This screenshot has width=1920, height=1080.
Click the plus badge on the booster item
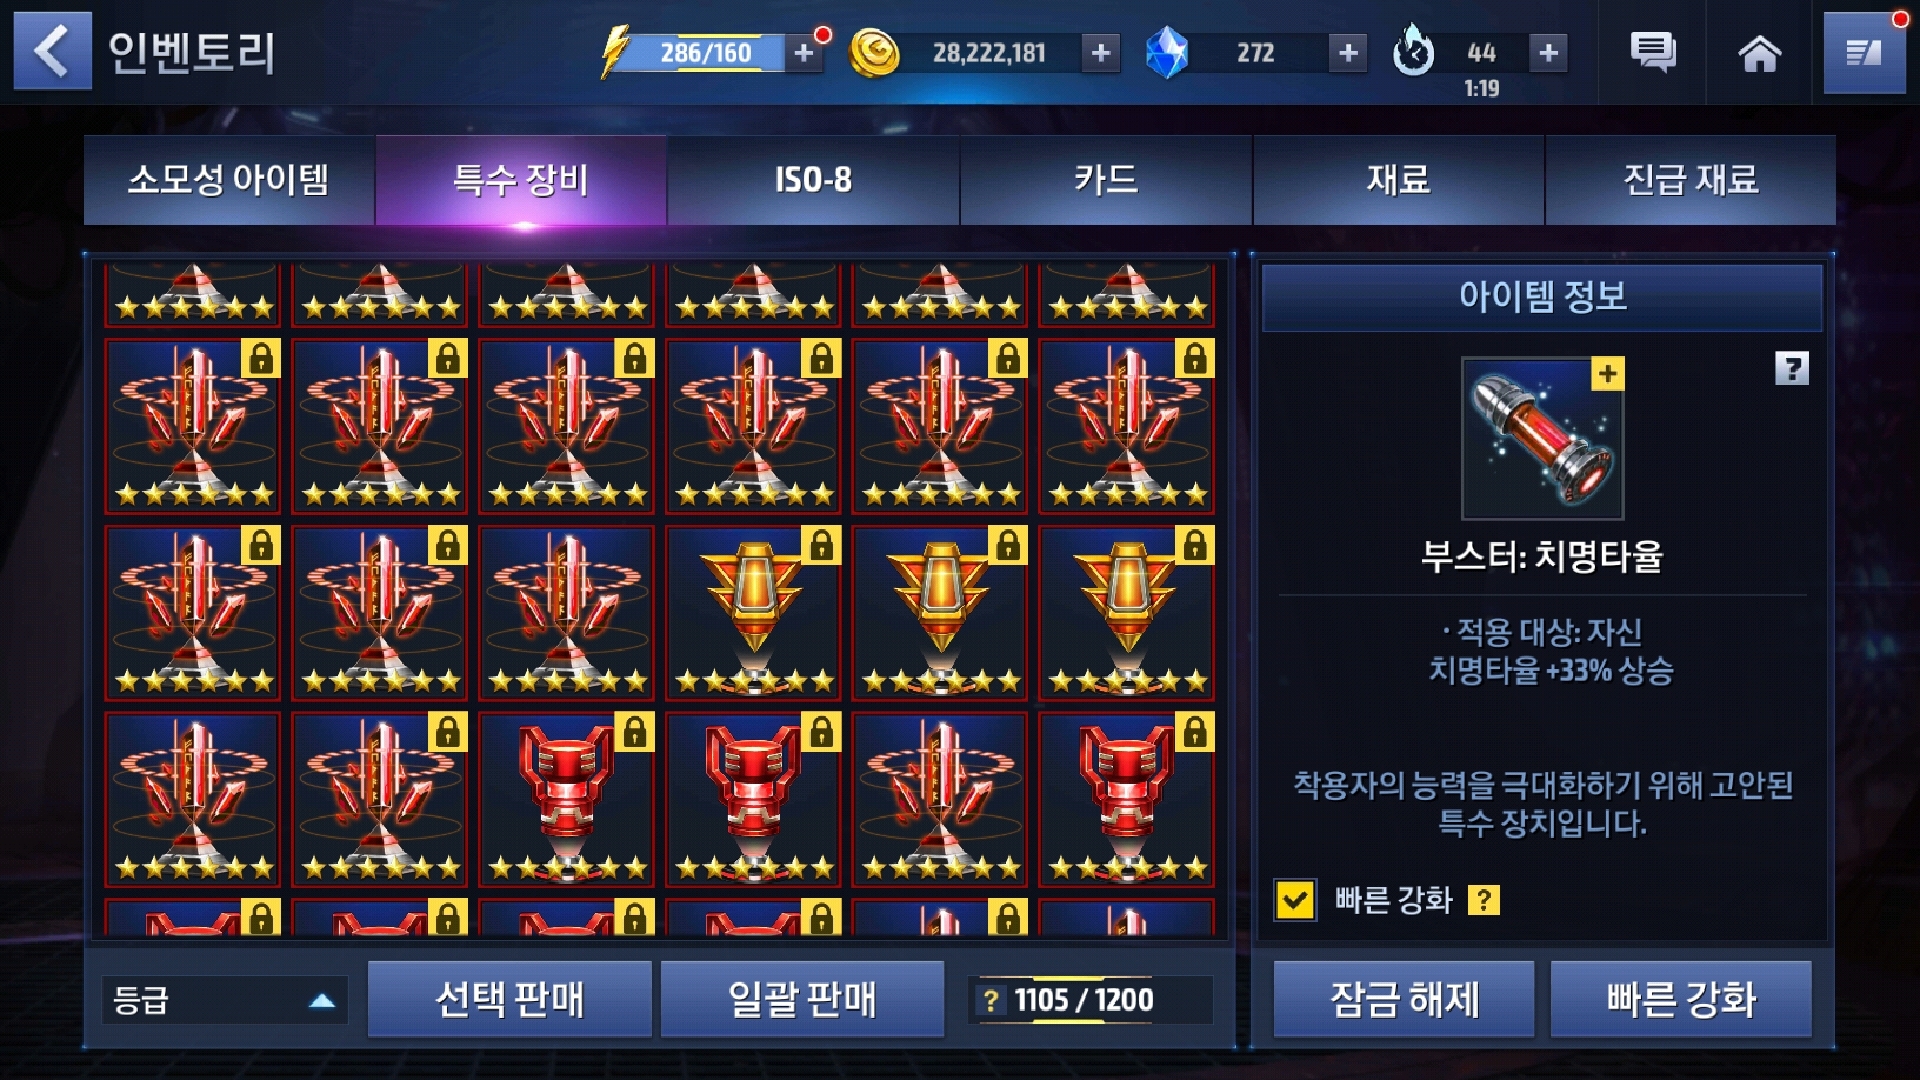(1607, 374)
